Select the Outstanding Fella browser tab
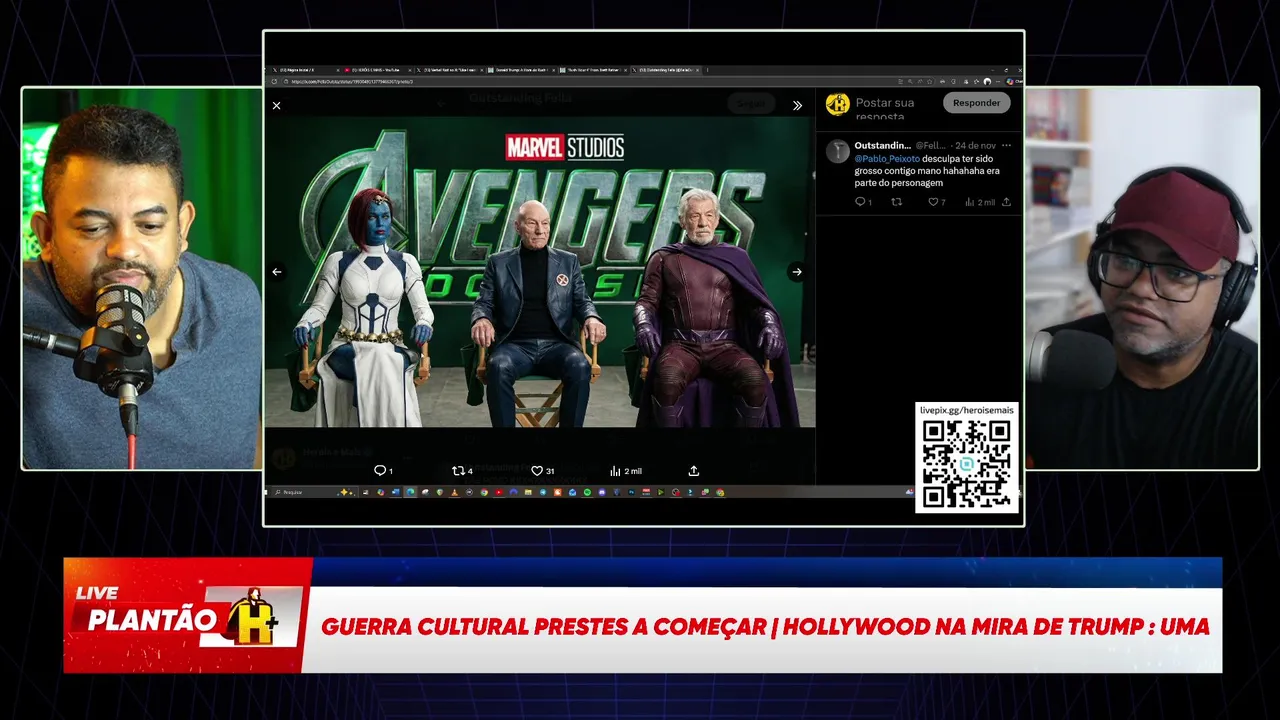The width and height of the screenshot is (1280, 720). [665, 70]
